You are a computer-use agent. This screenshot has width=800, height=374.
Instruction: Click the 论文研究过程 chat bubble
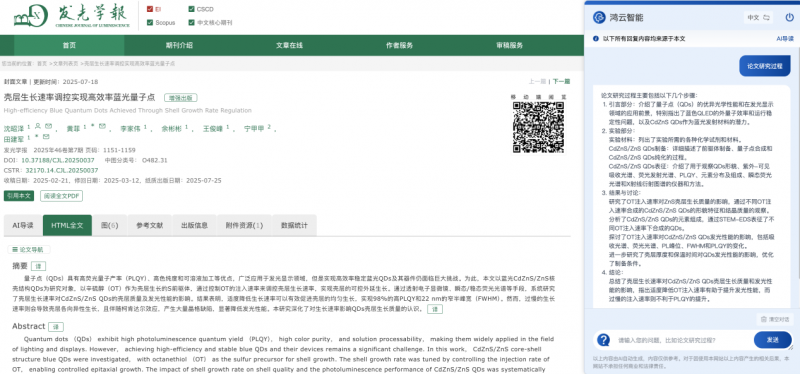click(x=764, y=66)
